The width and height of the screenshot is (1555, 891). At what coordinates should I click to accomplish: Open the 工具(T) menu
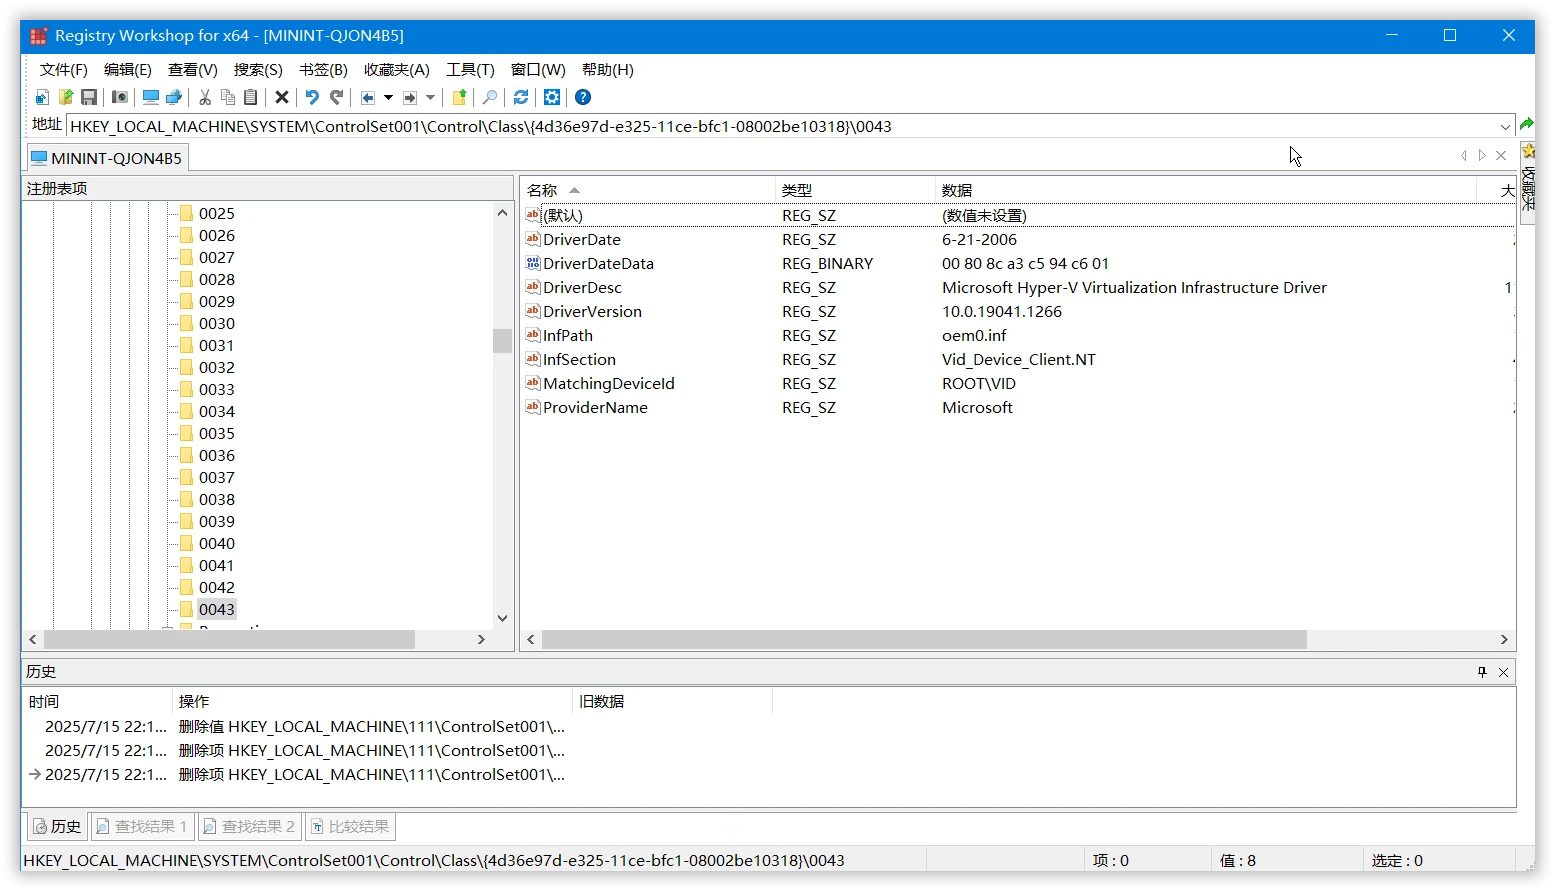coord(470,69)
